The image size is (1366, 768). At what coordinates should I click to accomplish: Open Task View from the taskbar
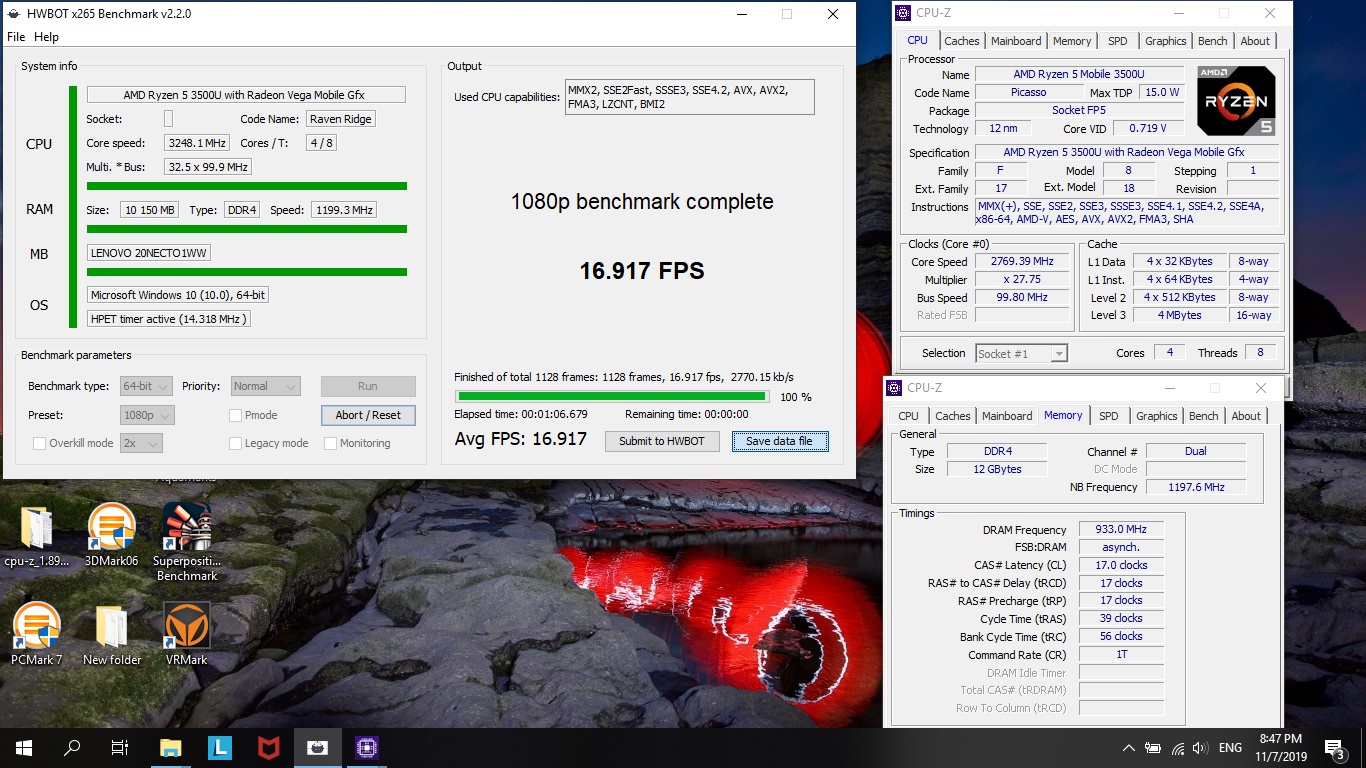[120, 747]
